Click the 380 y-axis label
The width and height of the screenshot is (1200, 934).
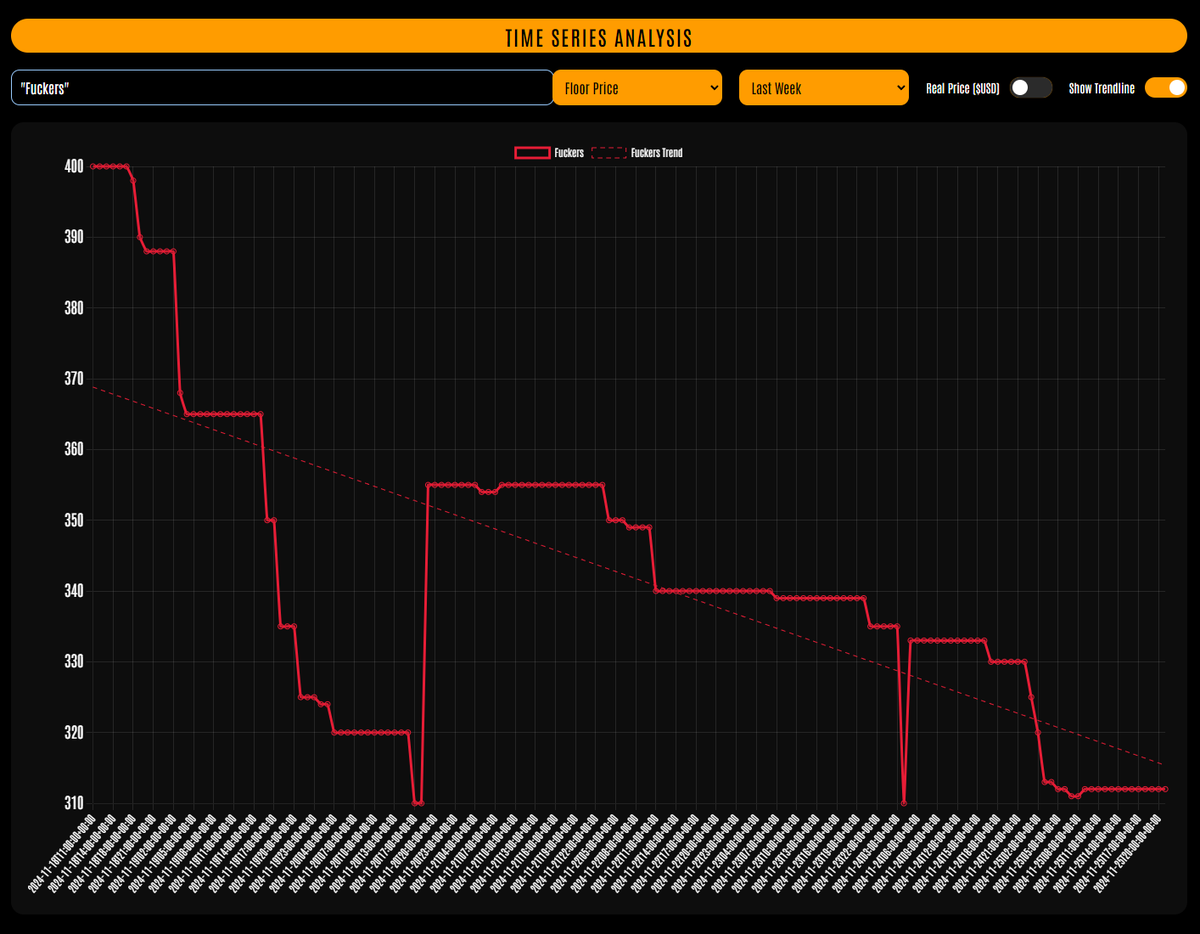pyautogui.click(x=72, y=308)
